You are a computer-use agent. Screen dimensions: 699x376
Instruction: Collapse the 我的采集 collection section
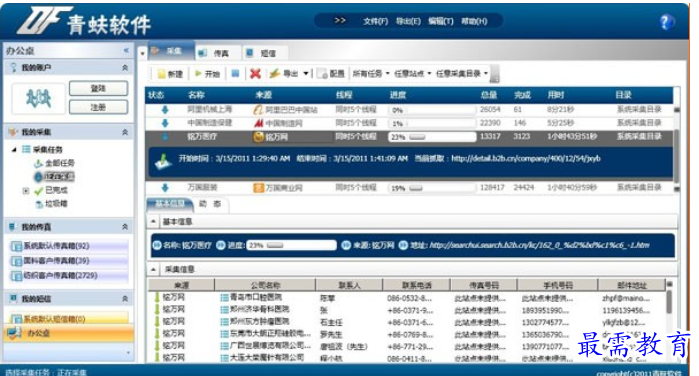(x=125, y=132)
